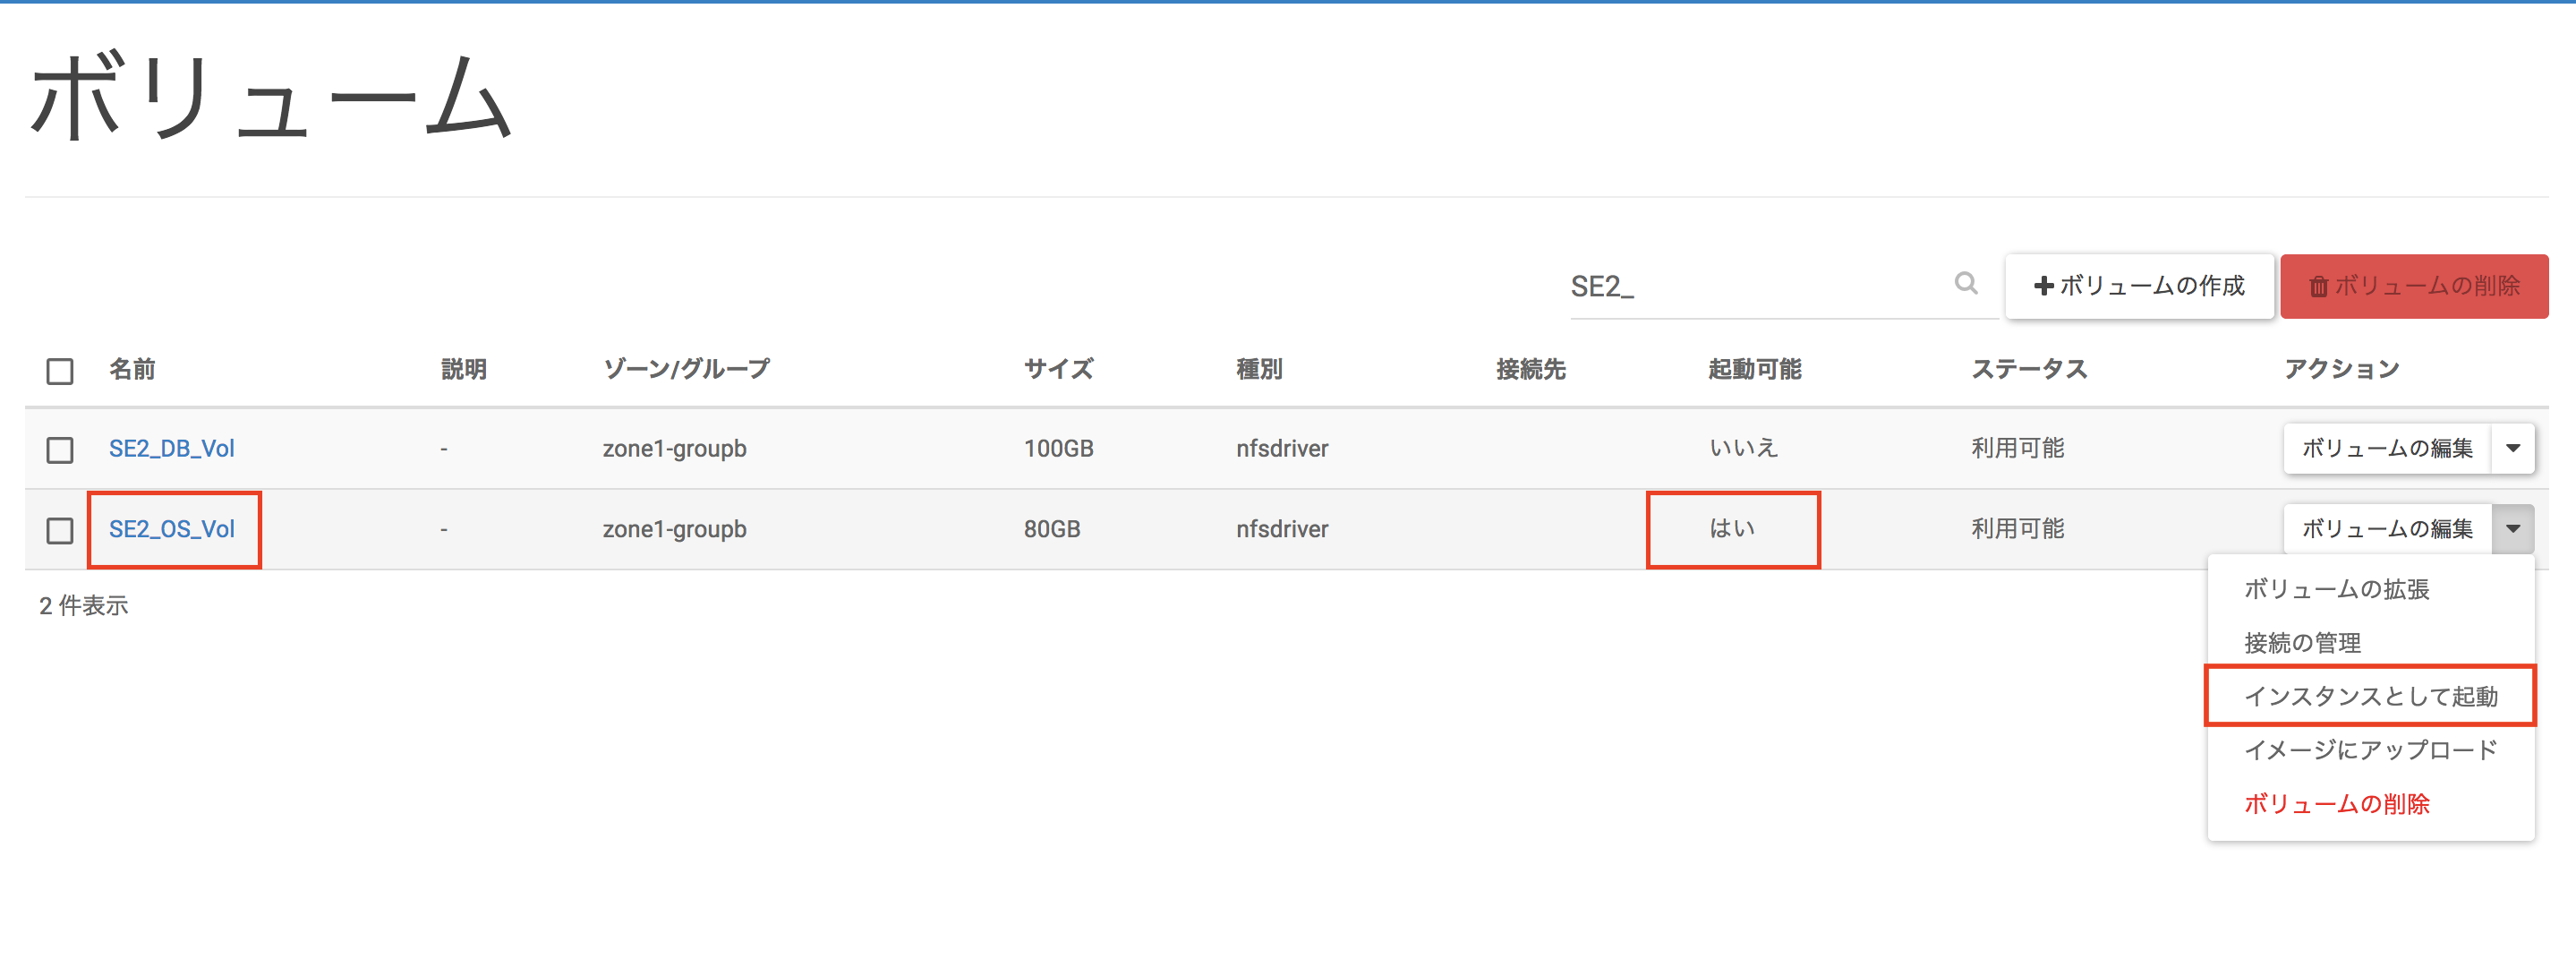Click ボリュームの編集 for SE2_DB_Vol
Screen dimensions: 2576x959
(2387, 448)
